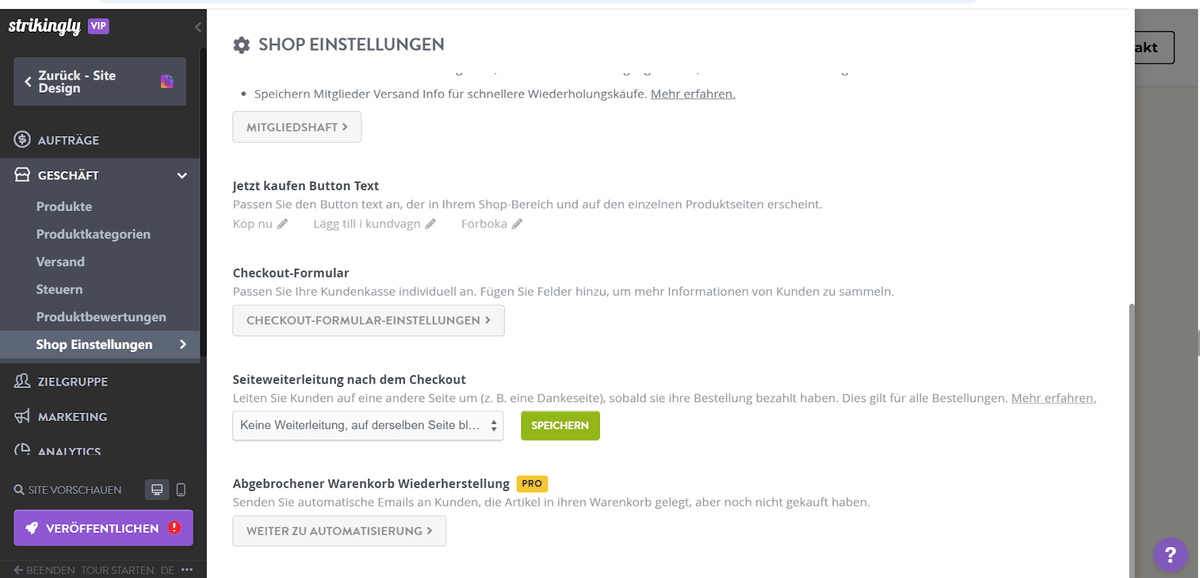The width and height of the screenshot is (1200, 578).
Task: Open Checkout-Formular-Einstellungen
Action: click(x=368, y=321)
